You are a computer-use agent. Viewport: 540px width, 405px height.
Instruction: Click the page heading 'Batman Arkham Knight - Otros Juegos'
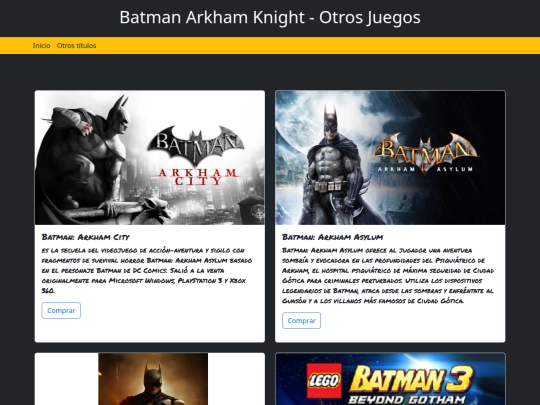click(270, 17)
